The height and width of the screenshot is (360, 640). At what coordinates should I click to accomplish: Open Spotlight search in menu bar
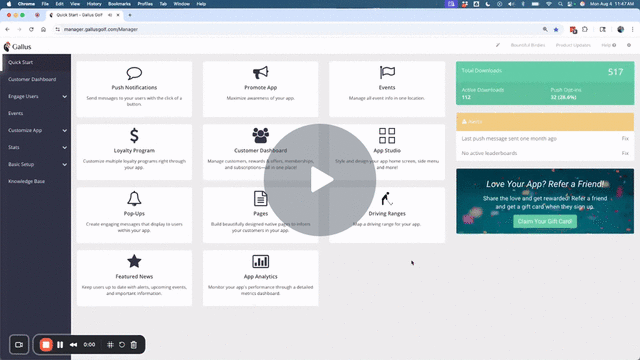560,4
